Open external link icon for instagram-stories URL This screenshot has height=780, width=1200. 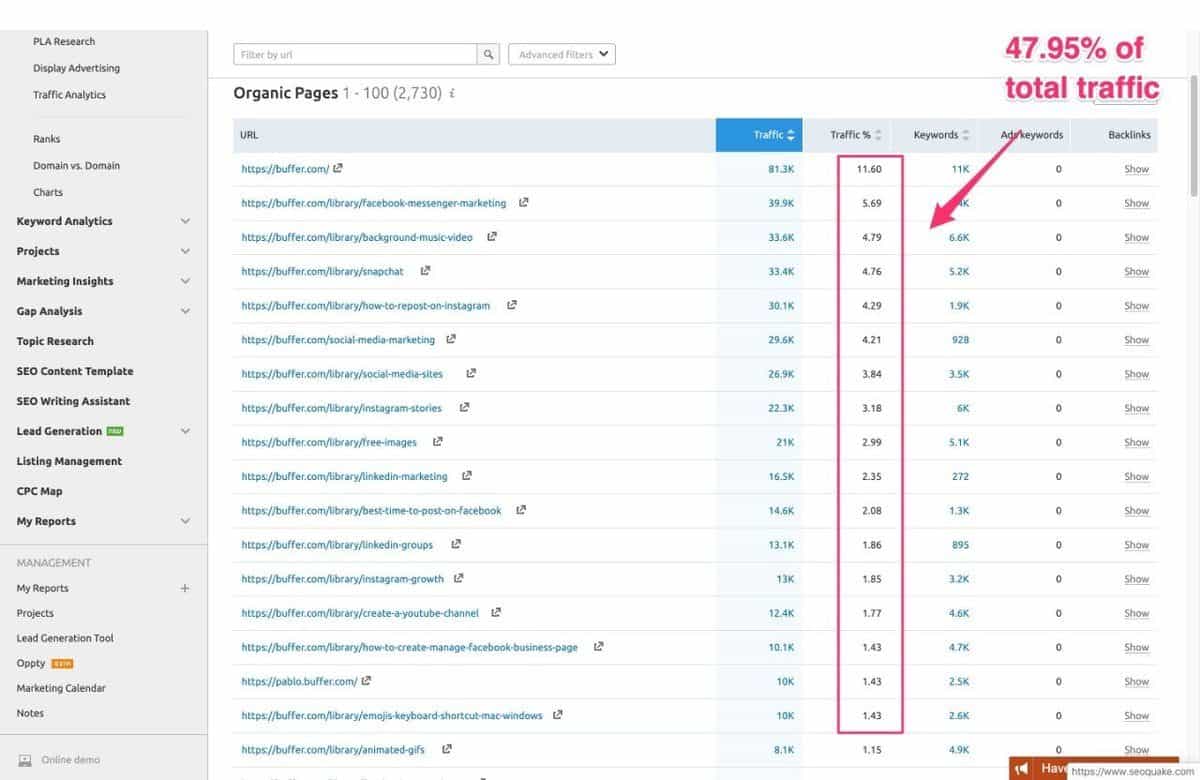pyautogui.click(x=464, y=408)
